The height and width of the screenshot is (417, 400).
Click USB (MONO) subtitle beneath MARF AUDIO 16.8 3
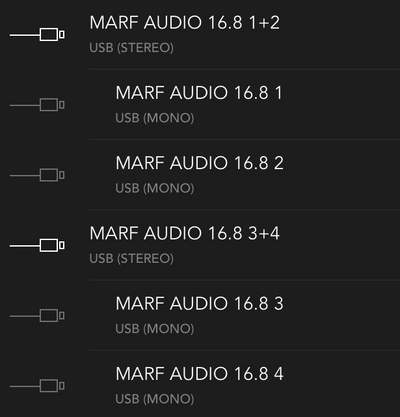(155, 329)
